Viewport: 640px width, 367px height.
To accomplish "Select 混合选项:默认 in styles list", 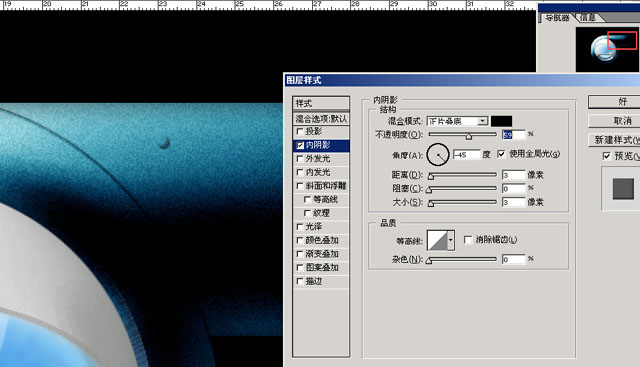I will (x=321, y=119).
